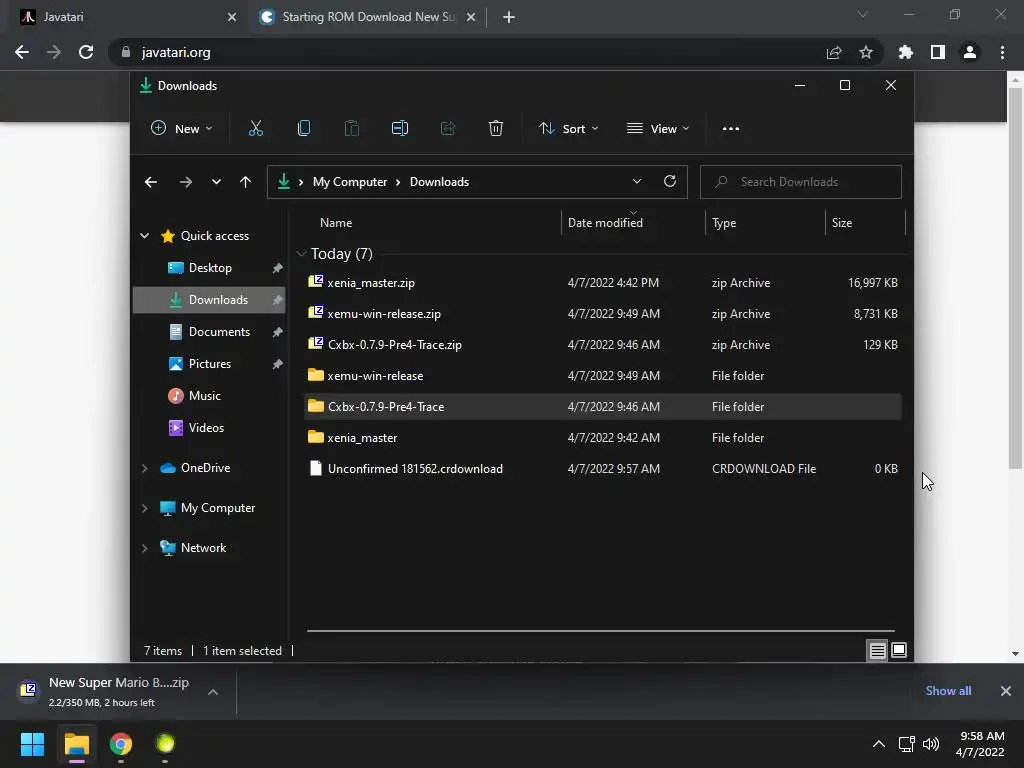Viewport: 1024px width, 768px height.
Task: Click the Paste clipboard icon
Action: click(351, 129)
